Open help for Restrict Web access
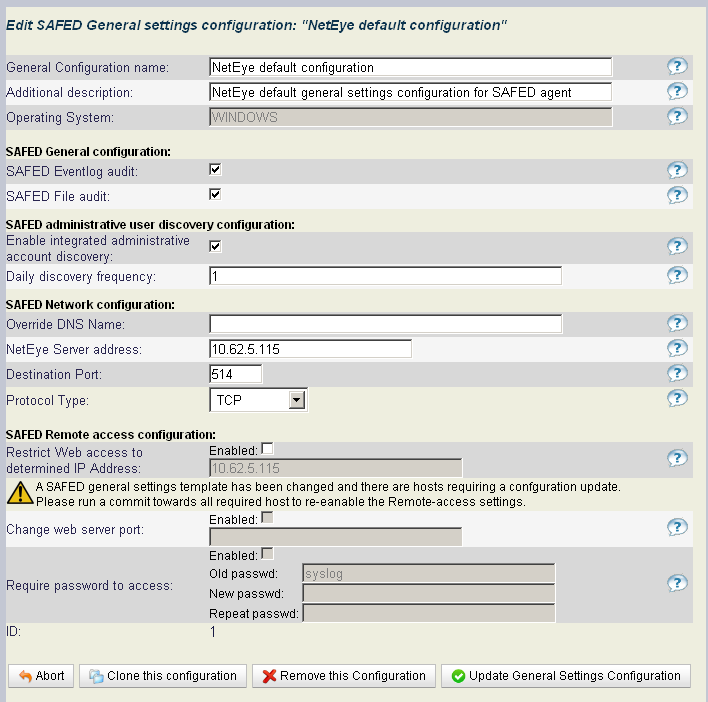Screen dimensions: 708x702 [677, 458]
